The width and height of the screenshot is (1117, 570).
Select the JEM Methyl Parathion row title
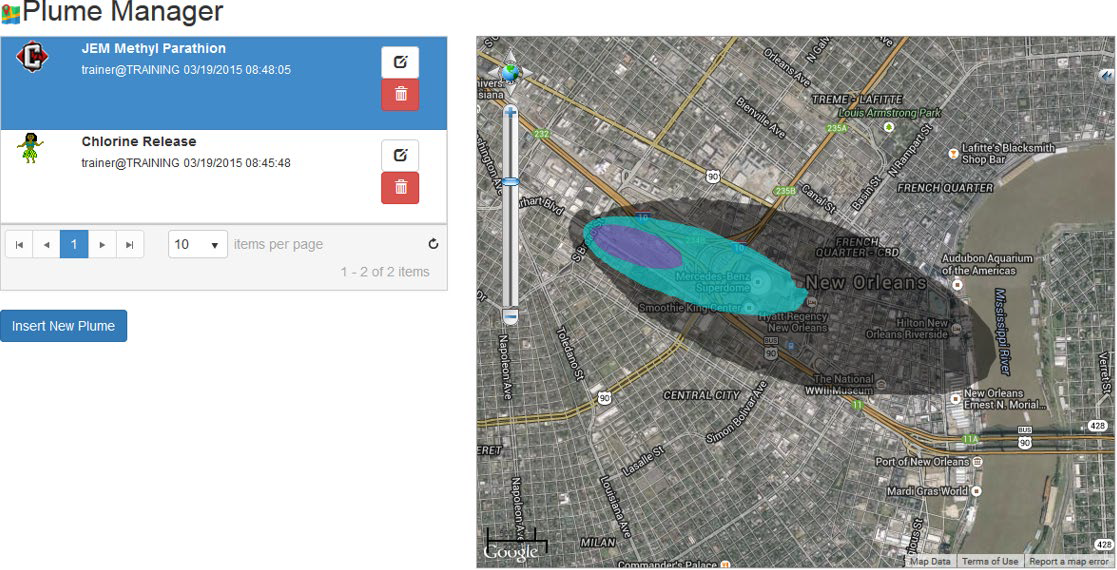pos(154,48)
